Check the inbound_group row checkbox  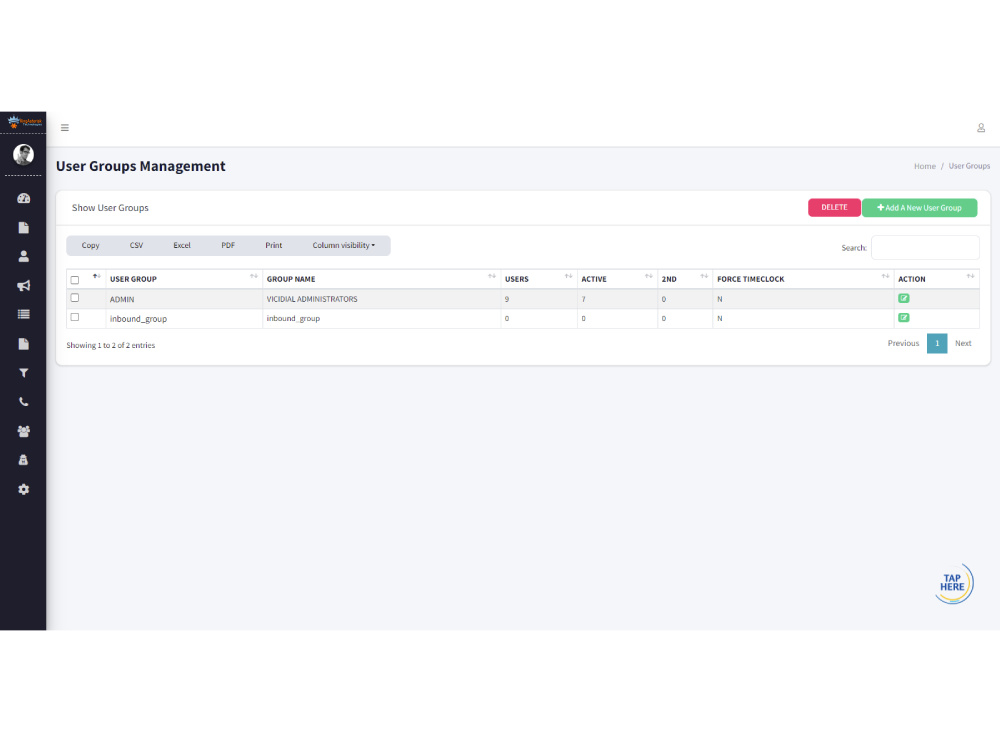[x=75, y=317]
